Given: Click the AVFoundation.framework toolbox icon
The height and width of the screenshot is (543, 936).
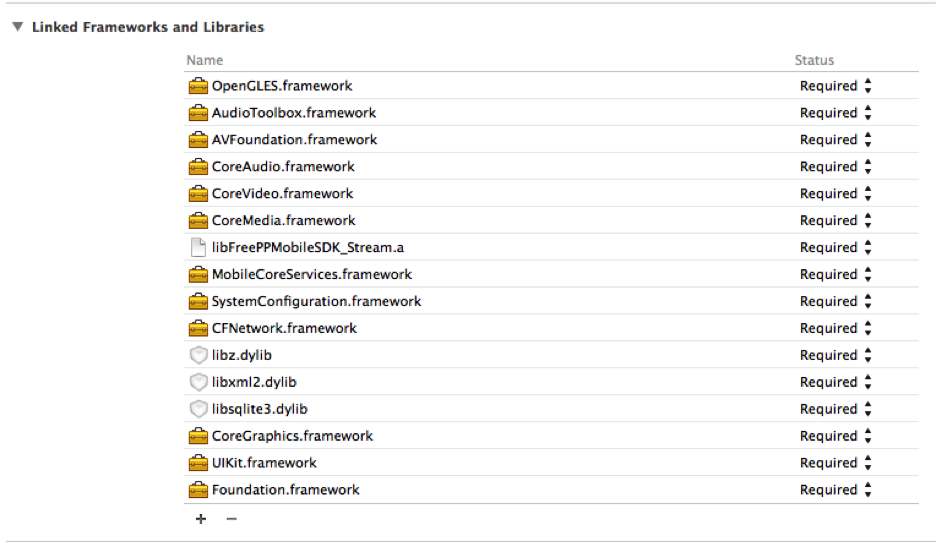Looking at the screenshot, I should (x=198, y=140).
